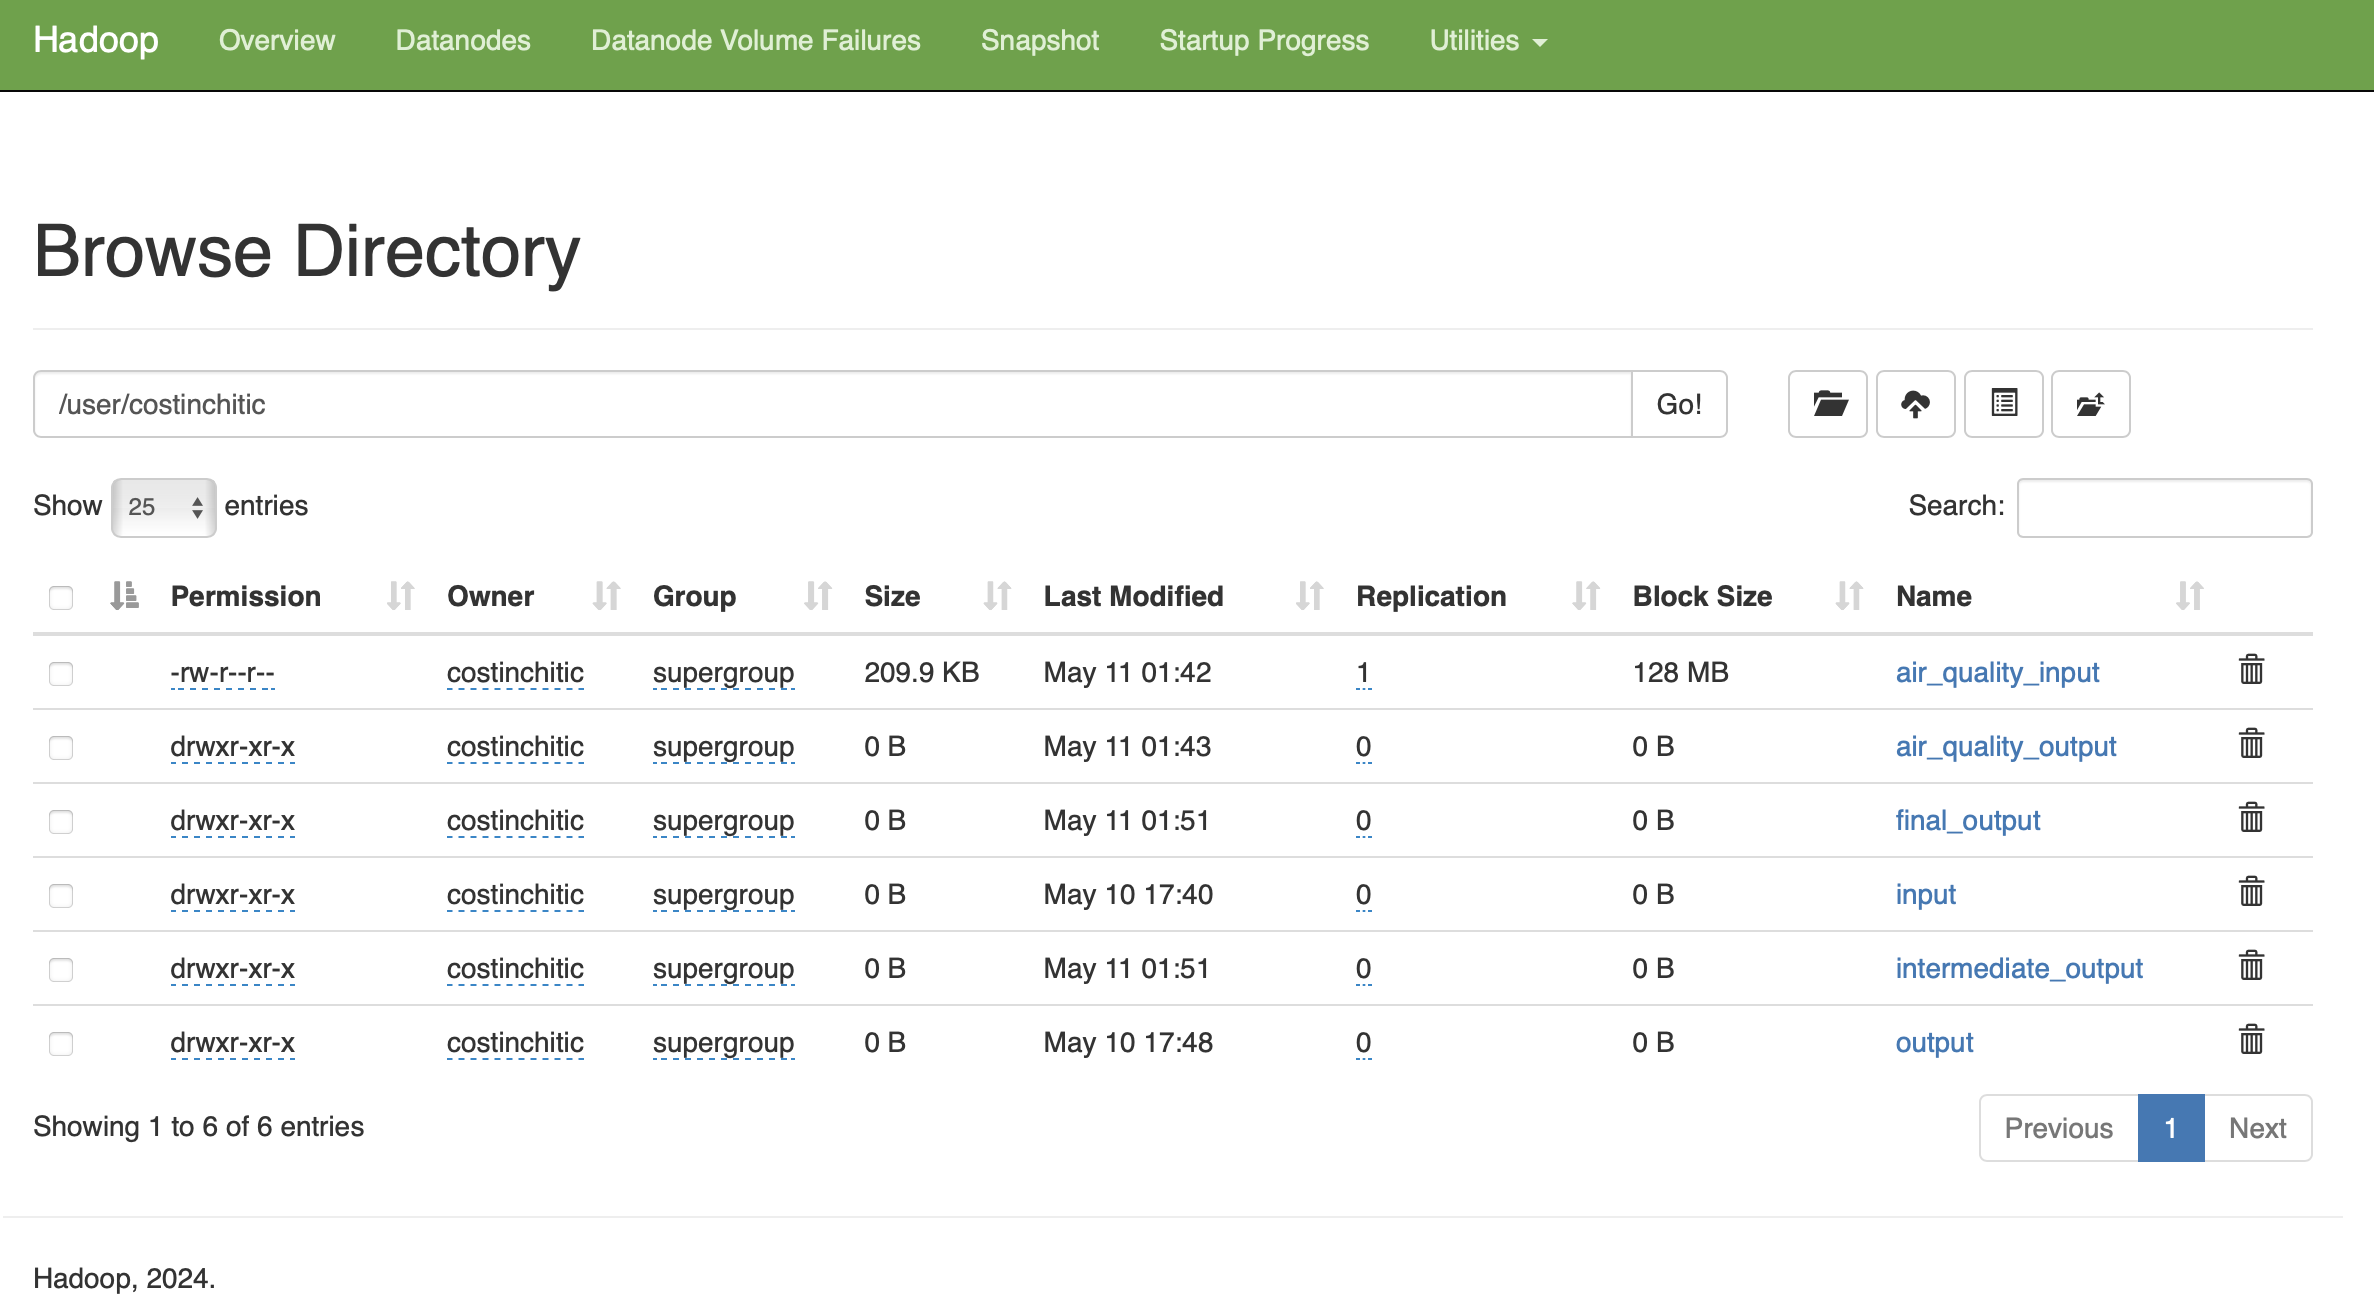
Task: Sort by the Permission column sort icon
Action: (x=400, y=596)
